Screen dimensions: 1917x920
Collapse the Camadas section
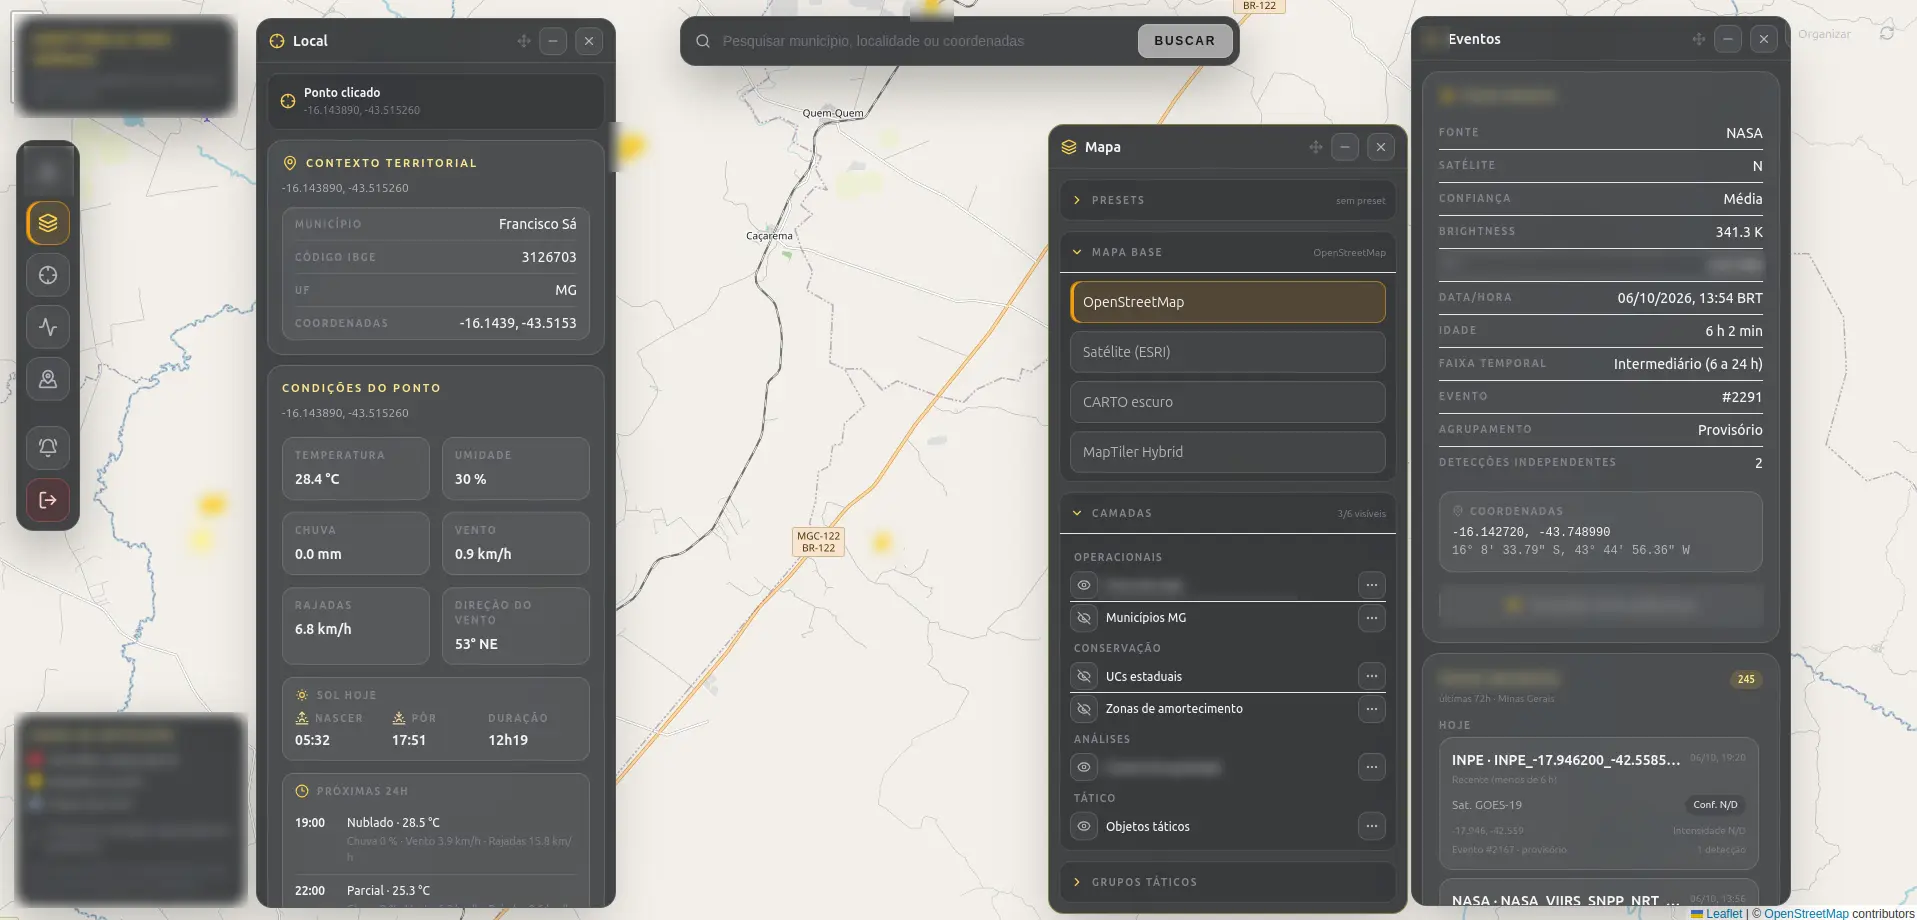click(1228, 513)
